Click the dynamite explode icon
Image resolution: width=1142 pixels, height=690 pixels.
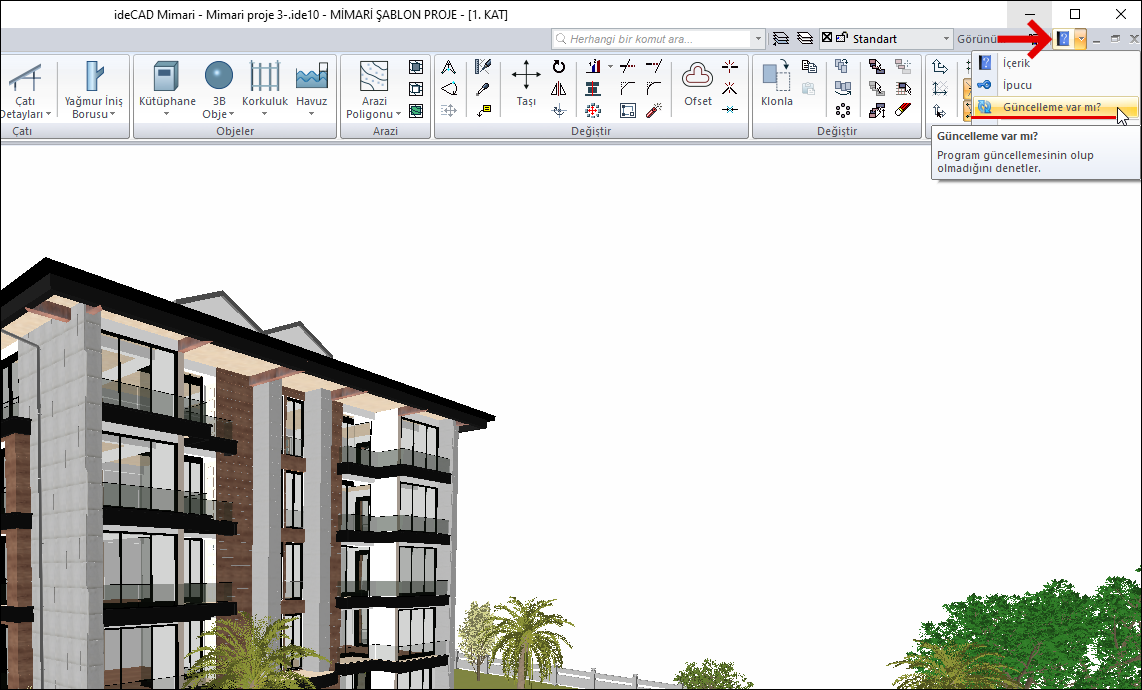coord(654,111)
